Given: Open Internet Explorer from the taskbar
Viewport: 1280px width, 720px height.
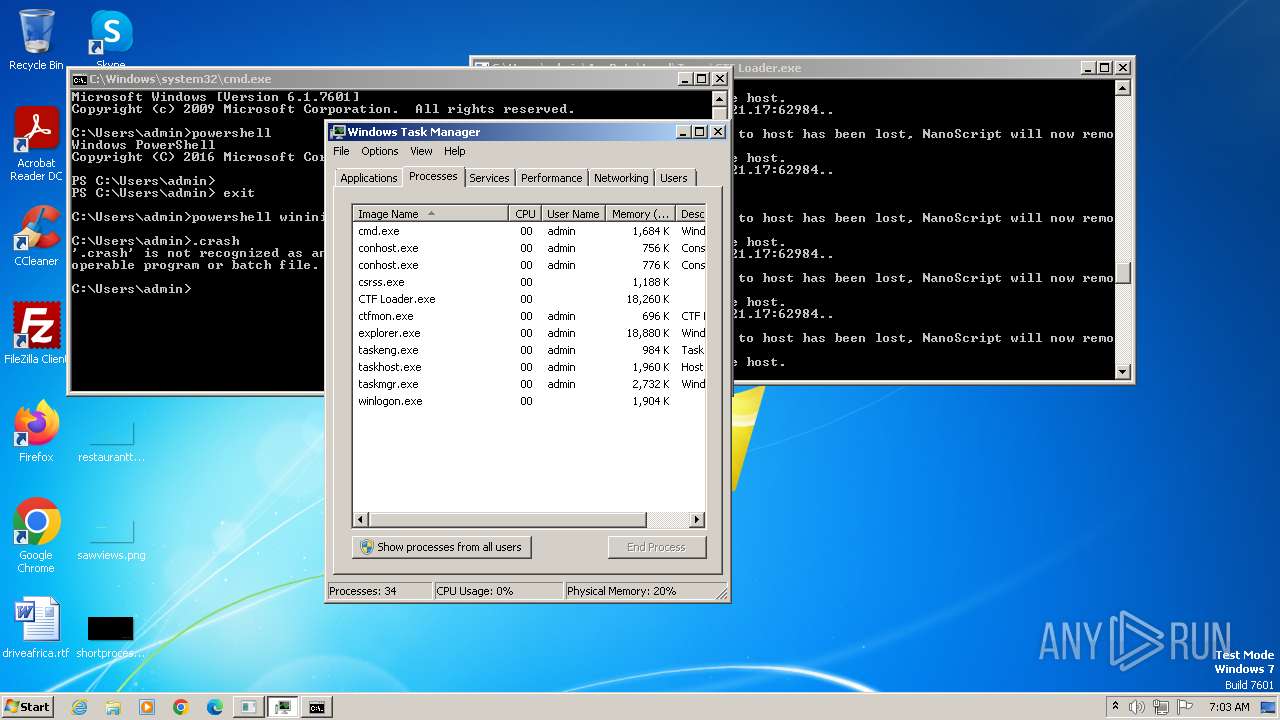Looking at the screenshot, I should pyautogui.click(x=79, y=707).
